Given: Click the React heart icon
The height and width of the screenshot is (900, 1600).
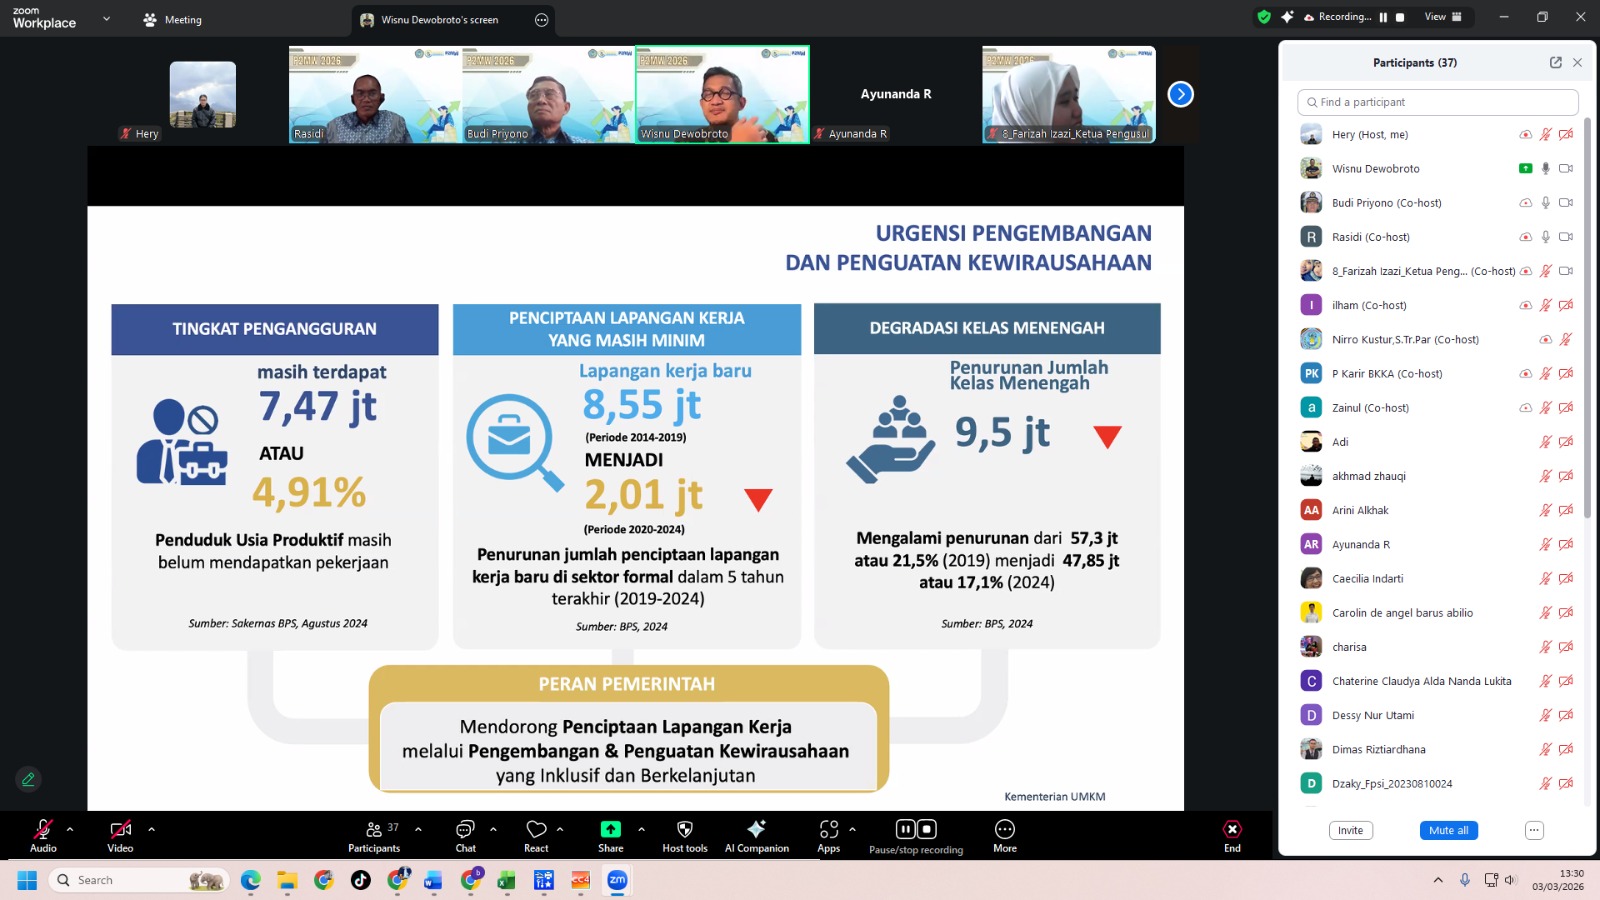Looking at the screenshot, I should 536,830.
